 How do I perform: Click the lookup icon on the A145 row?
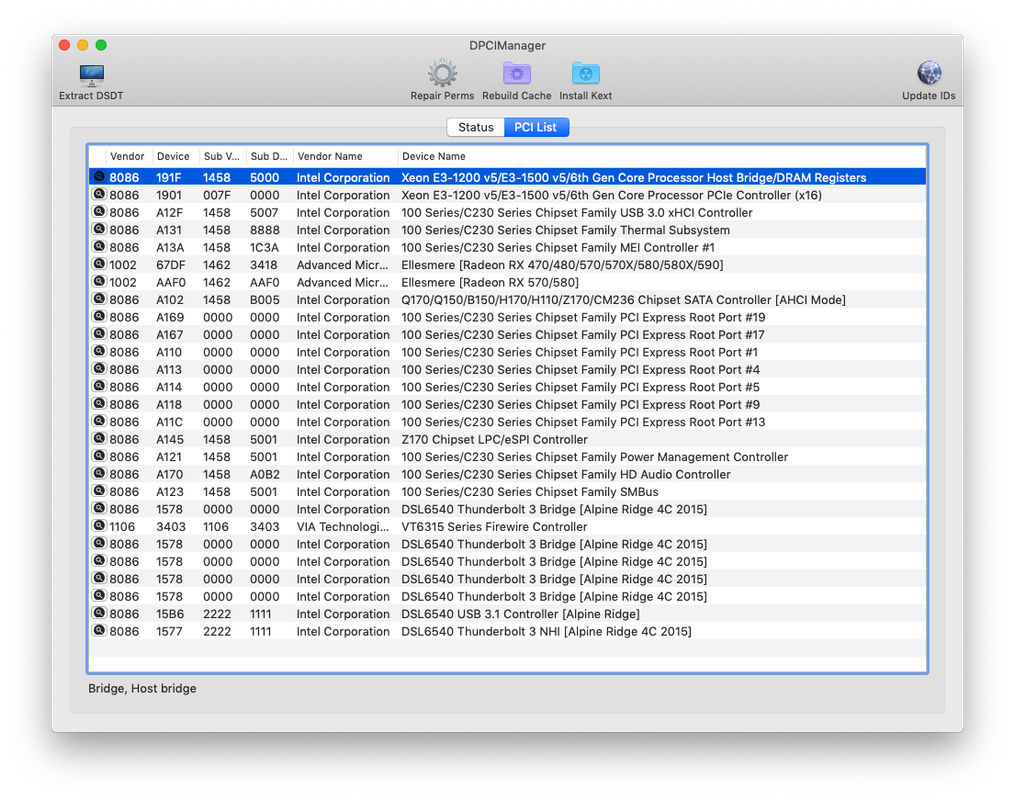pos(99,439)
